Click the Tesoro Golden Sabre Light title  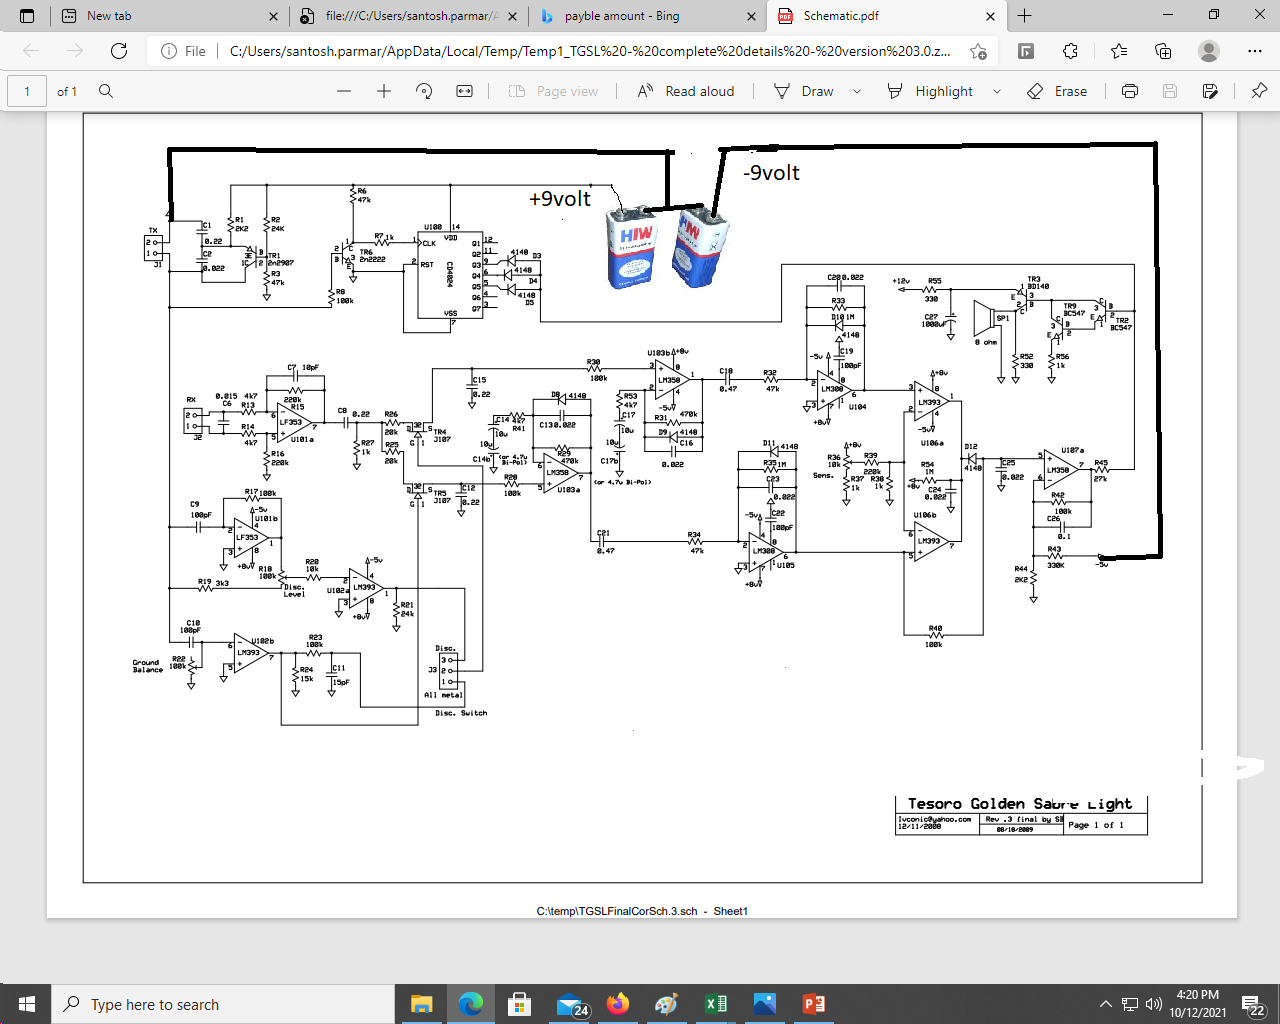click(1020, 804)
